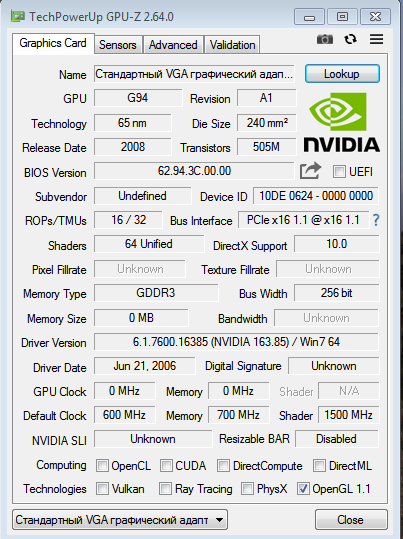Click the Lookup button
Viewport: 403px width, 539px height.
342,74
